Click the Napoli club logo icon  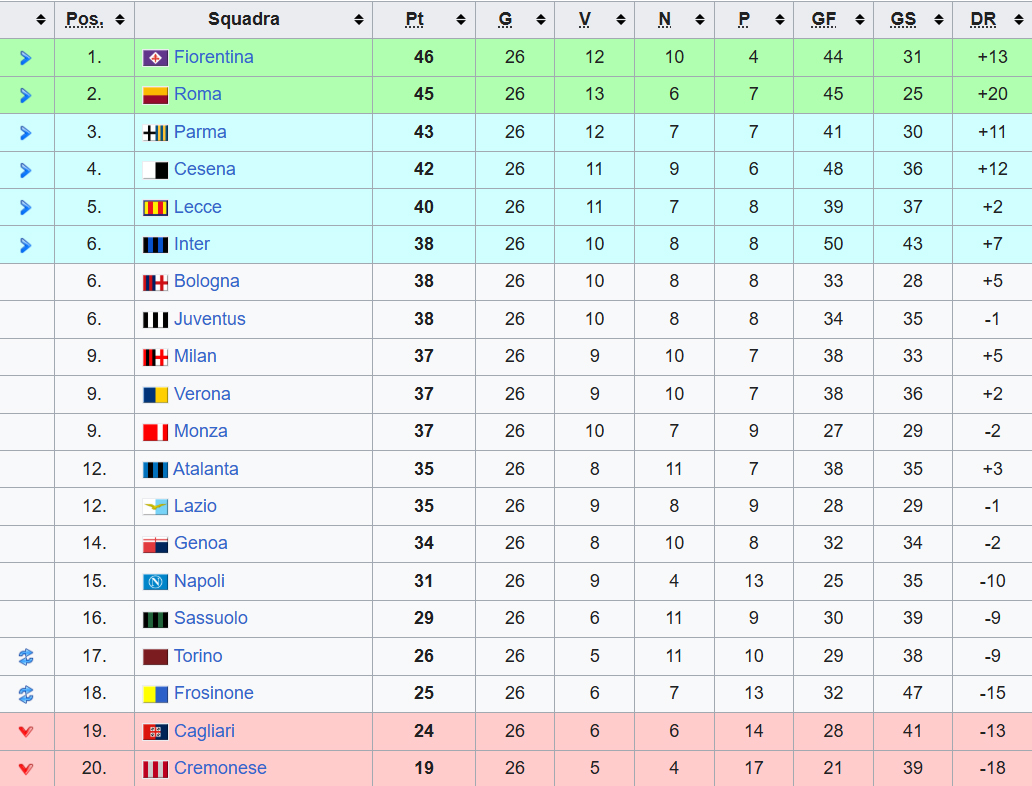click(x=155, y=582)
